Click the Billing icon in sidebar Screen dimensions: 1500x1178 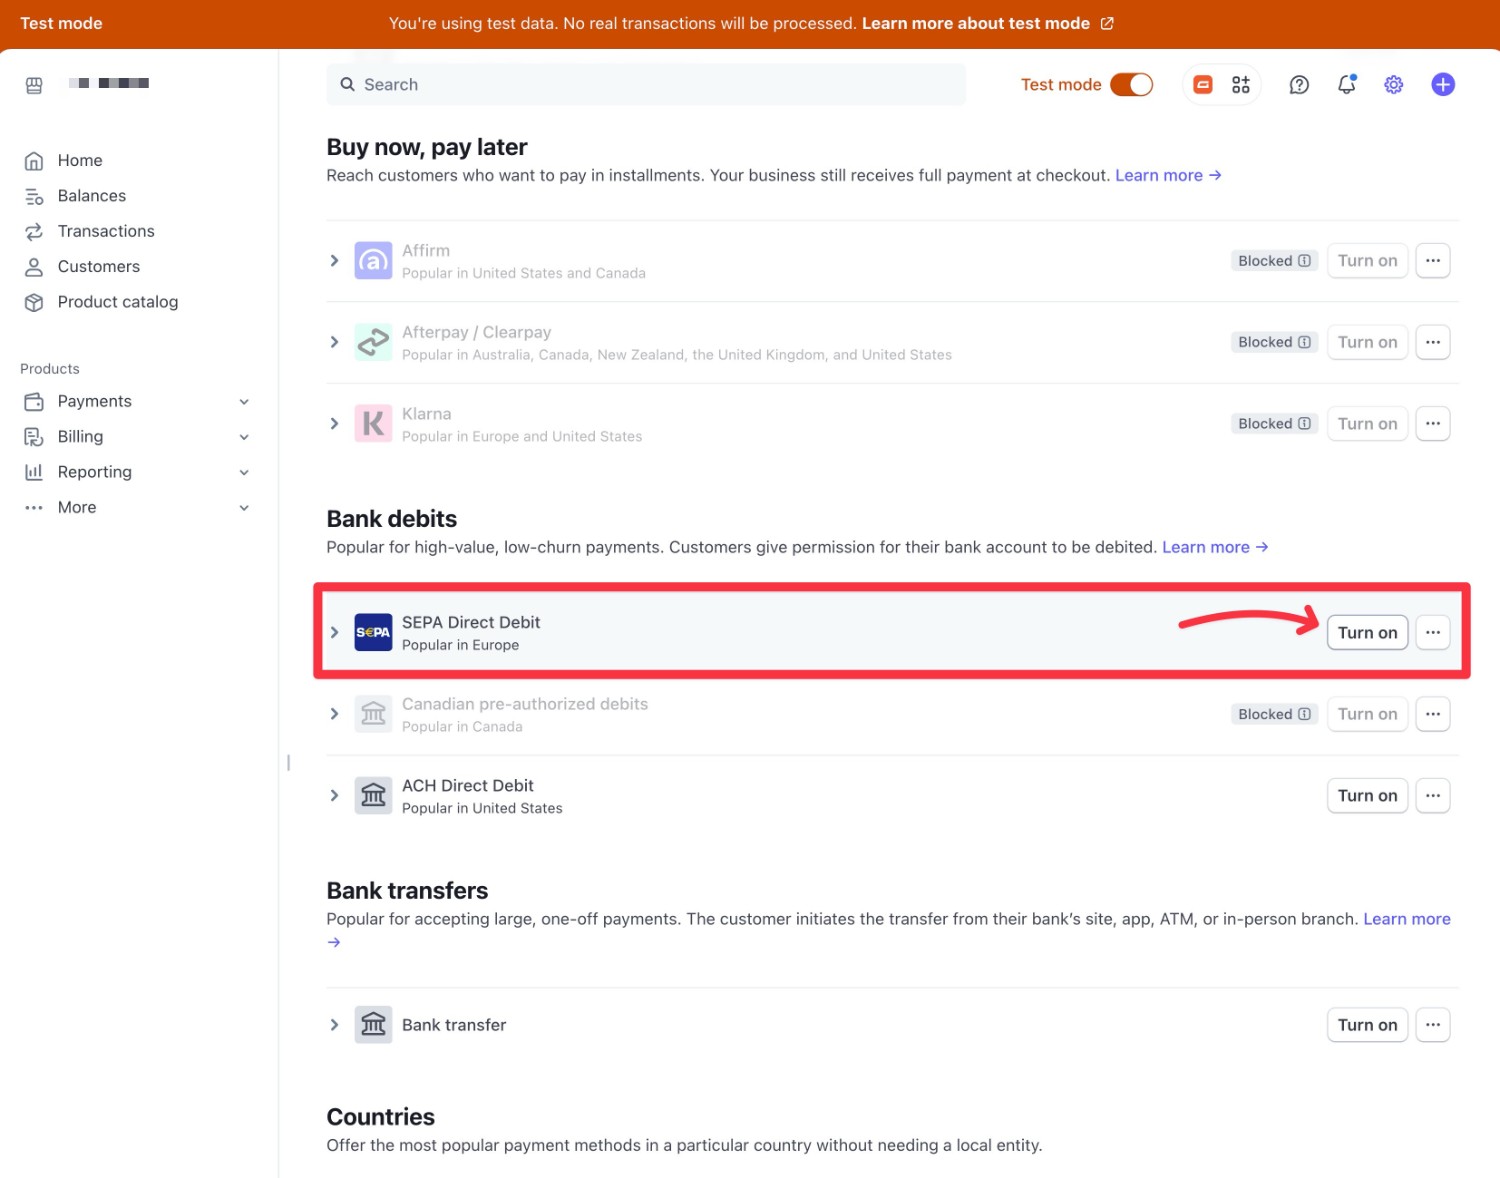pos(34,437)
